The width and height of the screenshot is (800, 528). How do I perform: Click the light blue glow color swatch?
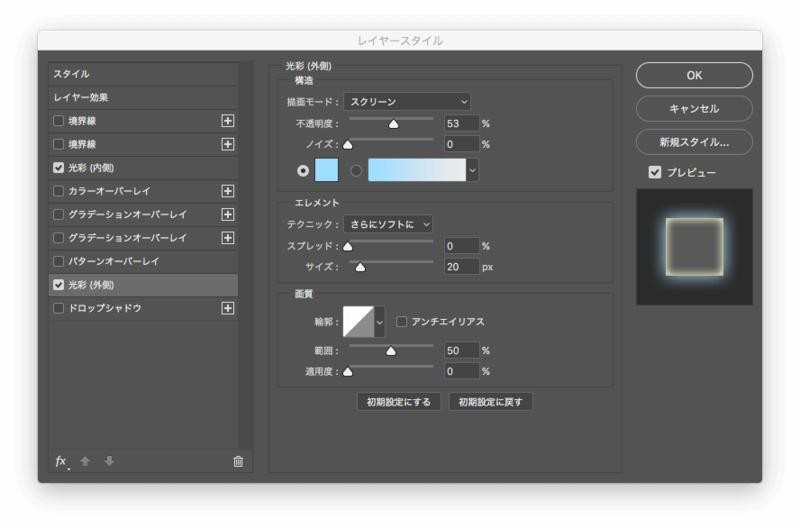click(x=327, y=171)
